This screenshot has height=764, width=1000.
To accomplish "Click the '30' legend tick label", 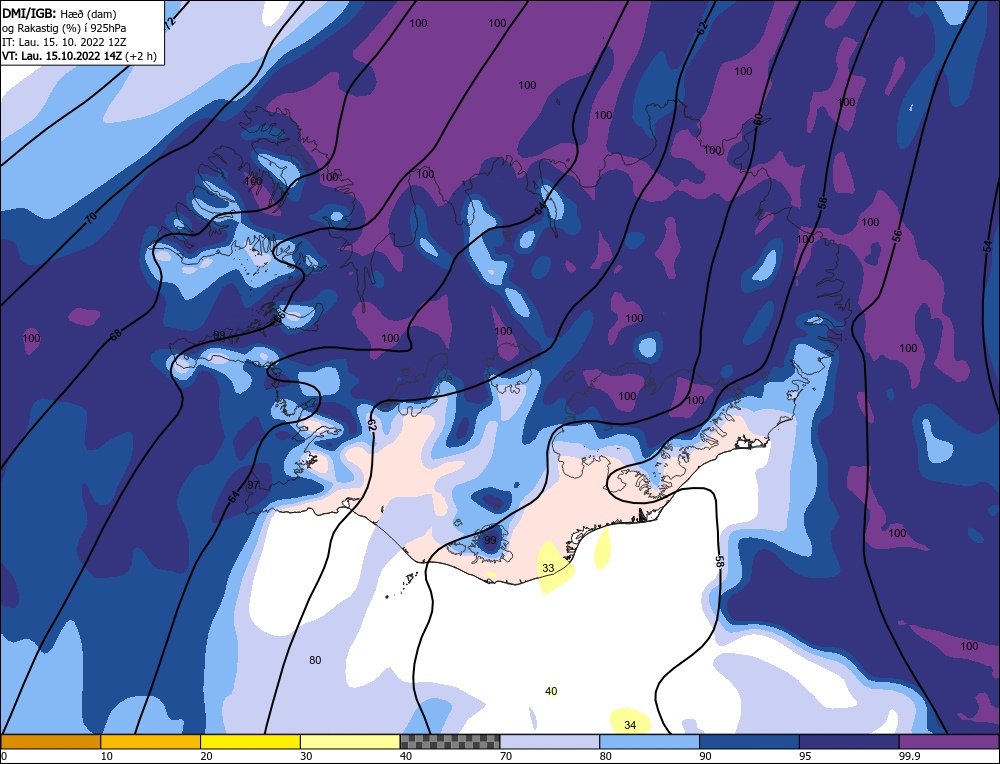I will coord(306,757).
